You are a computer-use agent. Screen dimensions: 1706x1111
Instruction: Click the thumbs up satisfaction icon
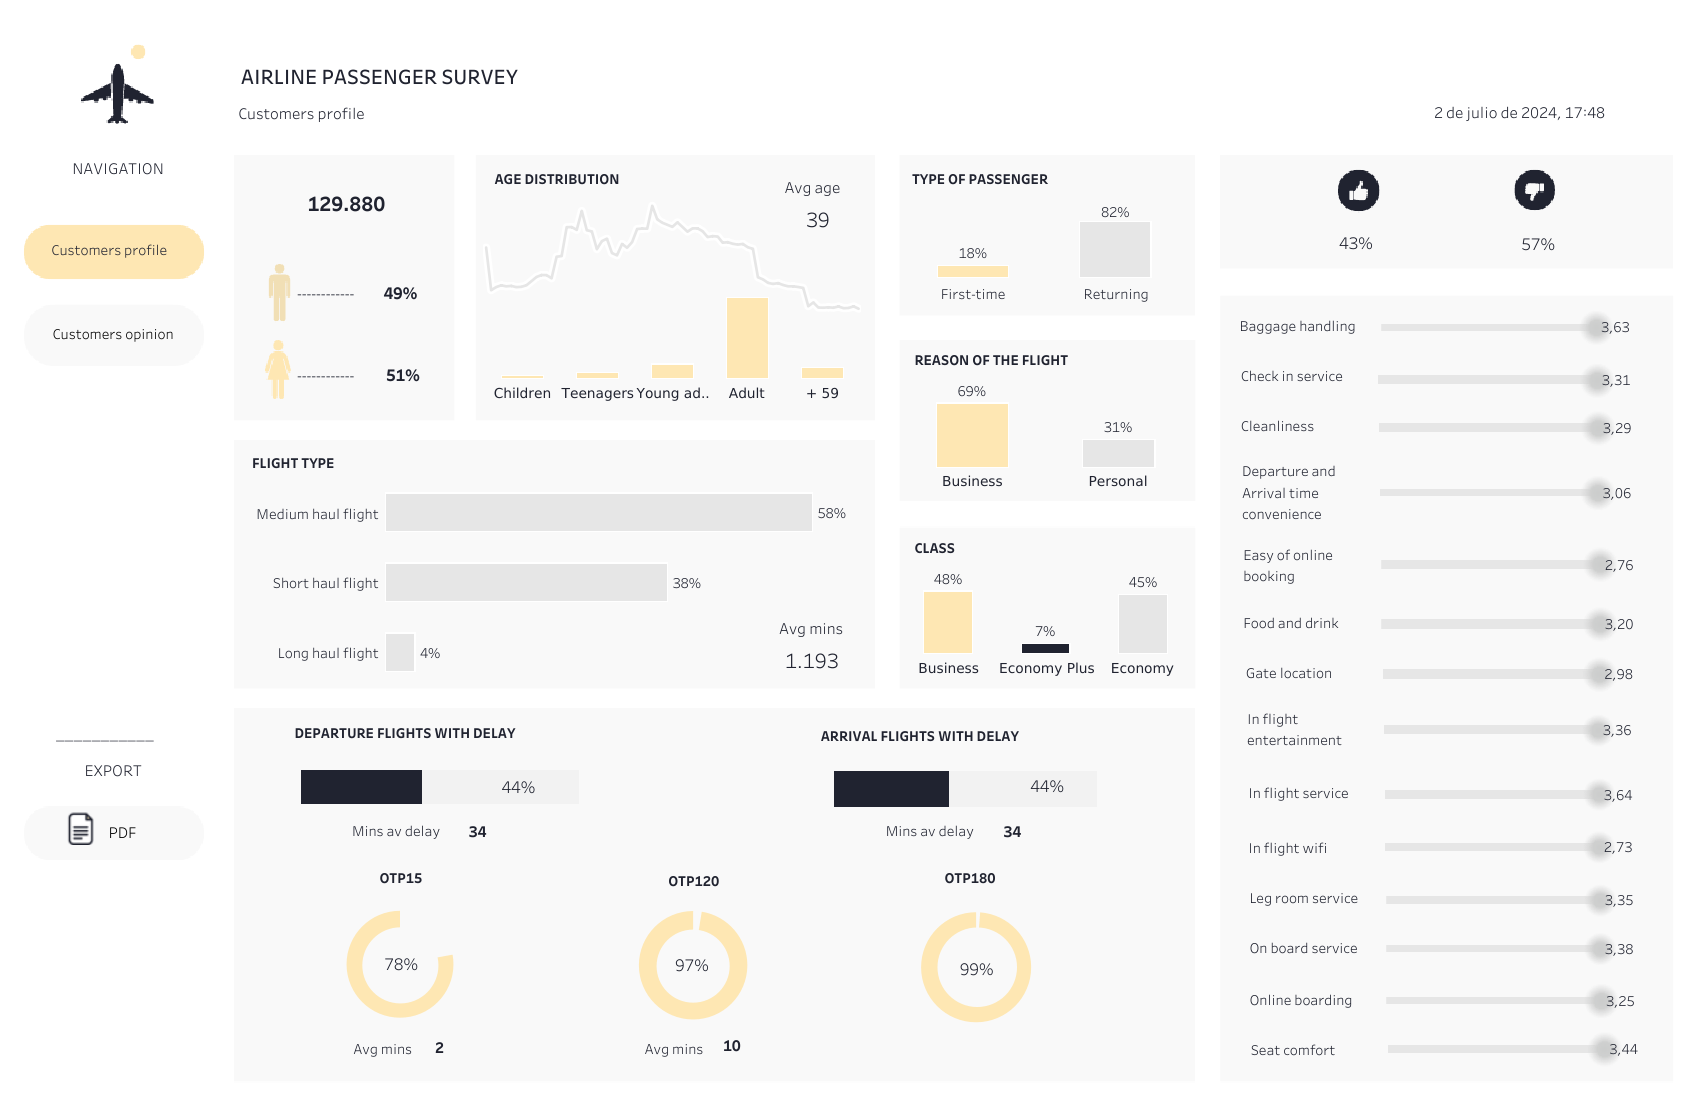(x=1358, y=191)
